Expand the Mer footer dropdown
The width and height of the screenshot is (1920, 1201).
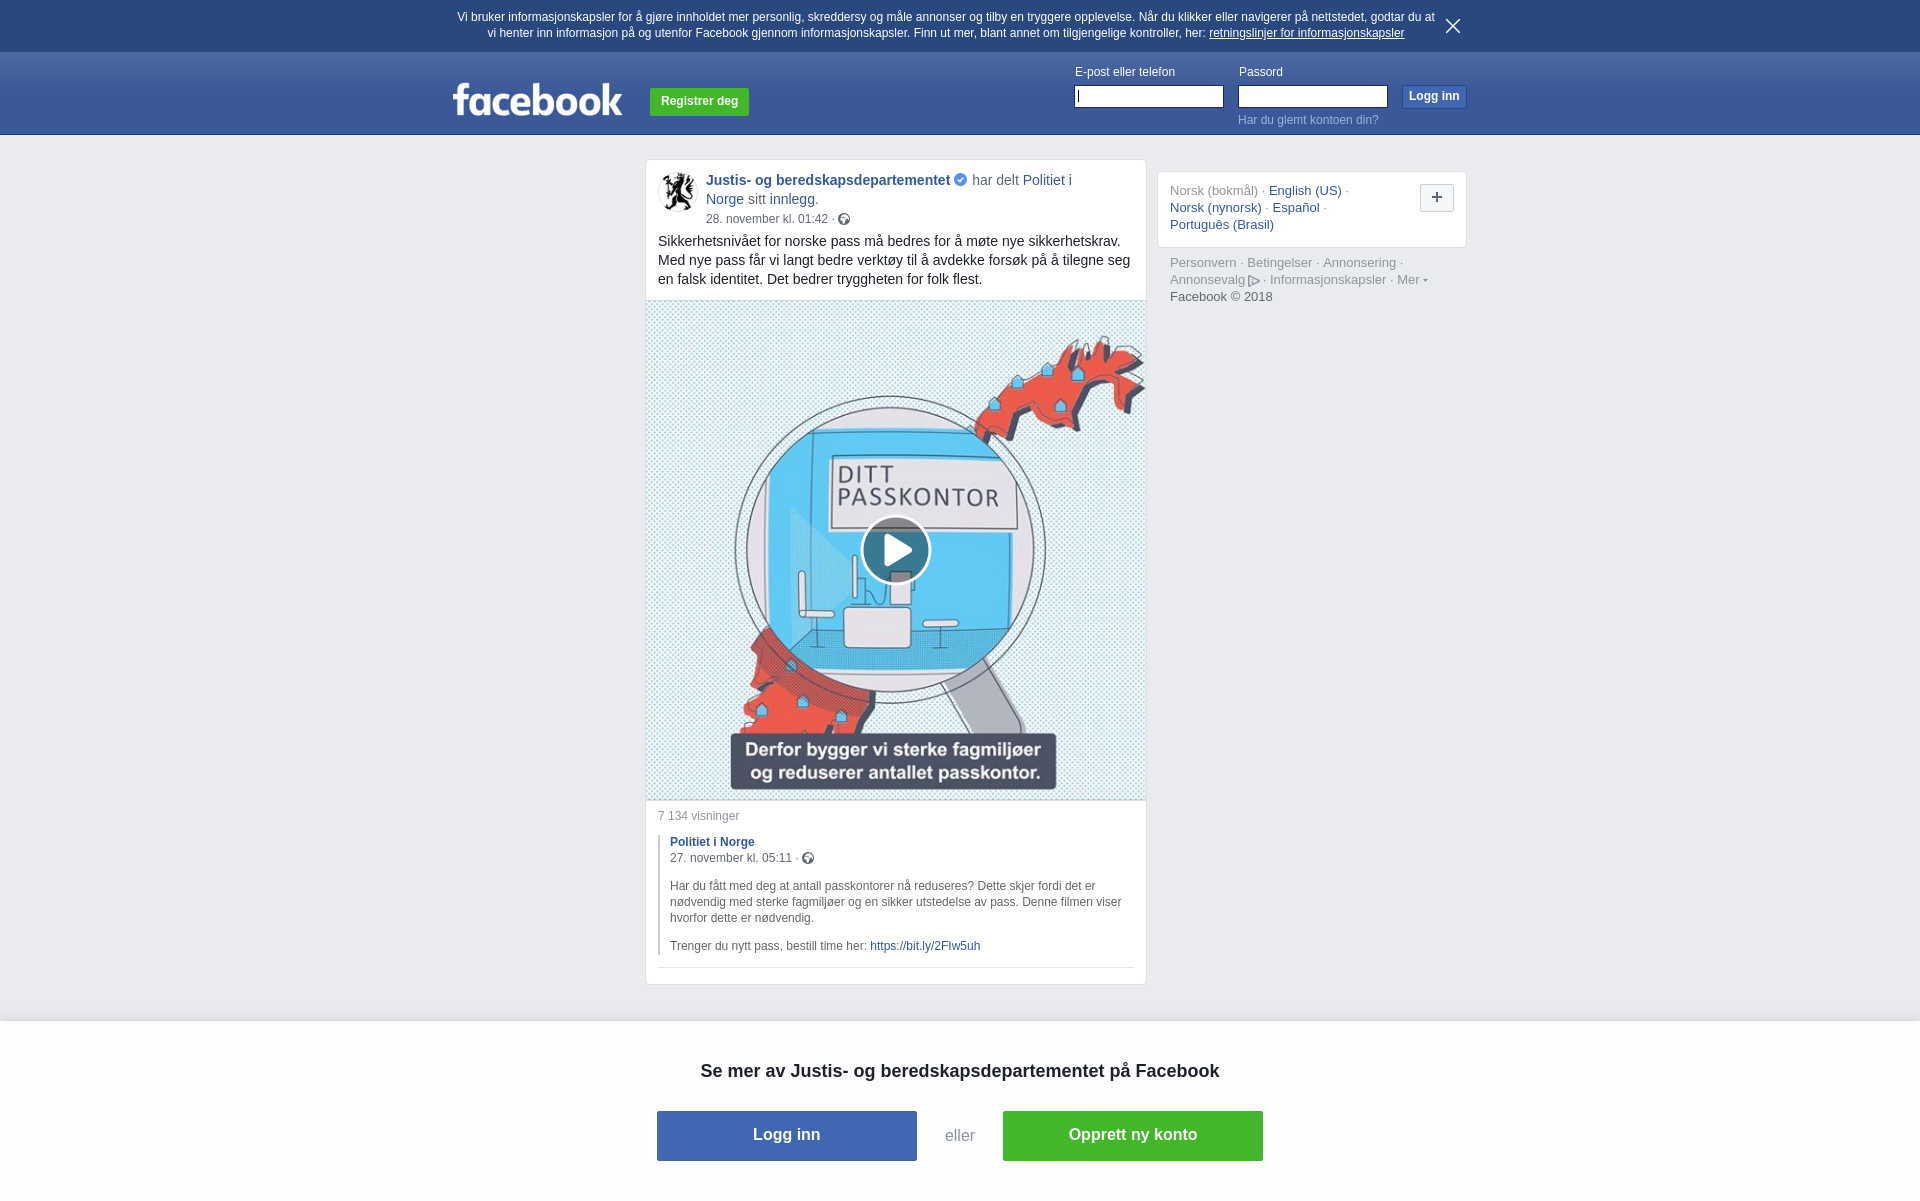pyautogui.click(x=1412, y=280)
